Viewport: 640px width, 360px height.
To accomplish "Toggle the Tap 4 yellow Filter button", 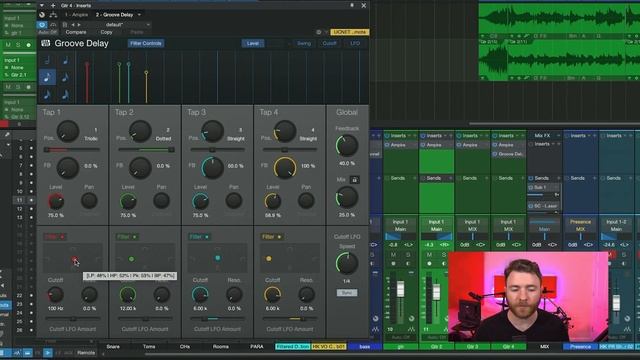I will tap(272, 237).
